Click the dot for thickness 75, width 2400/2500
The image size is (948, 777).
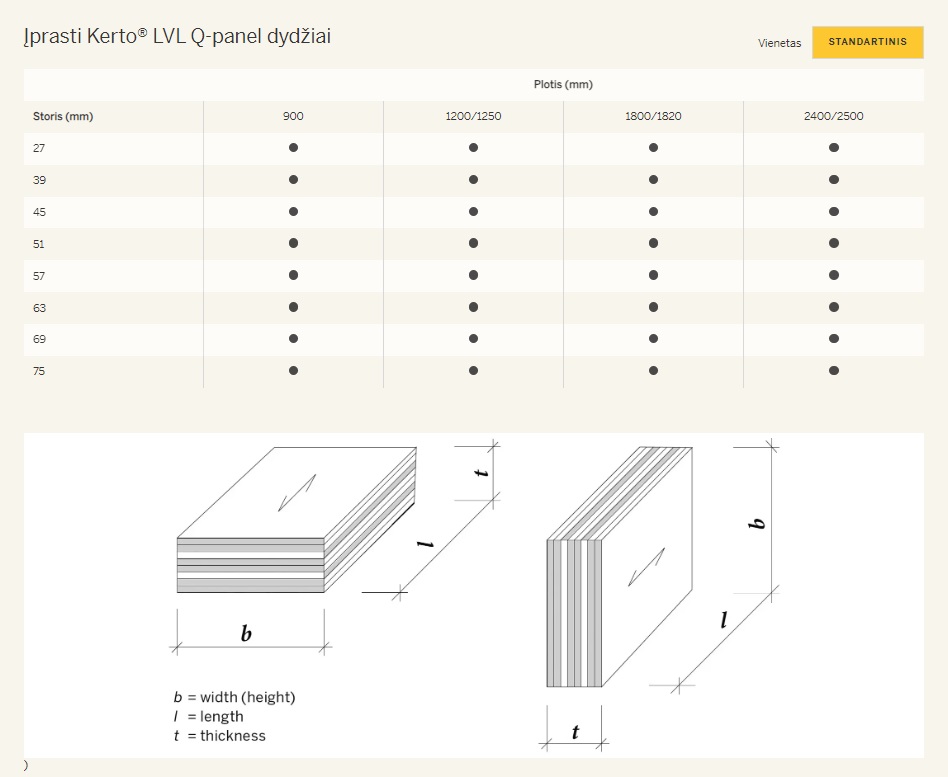[833, 371]
